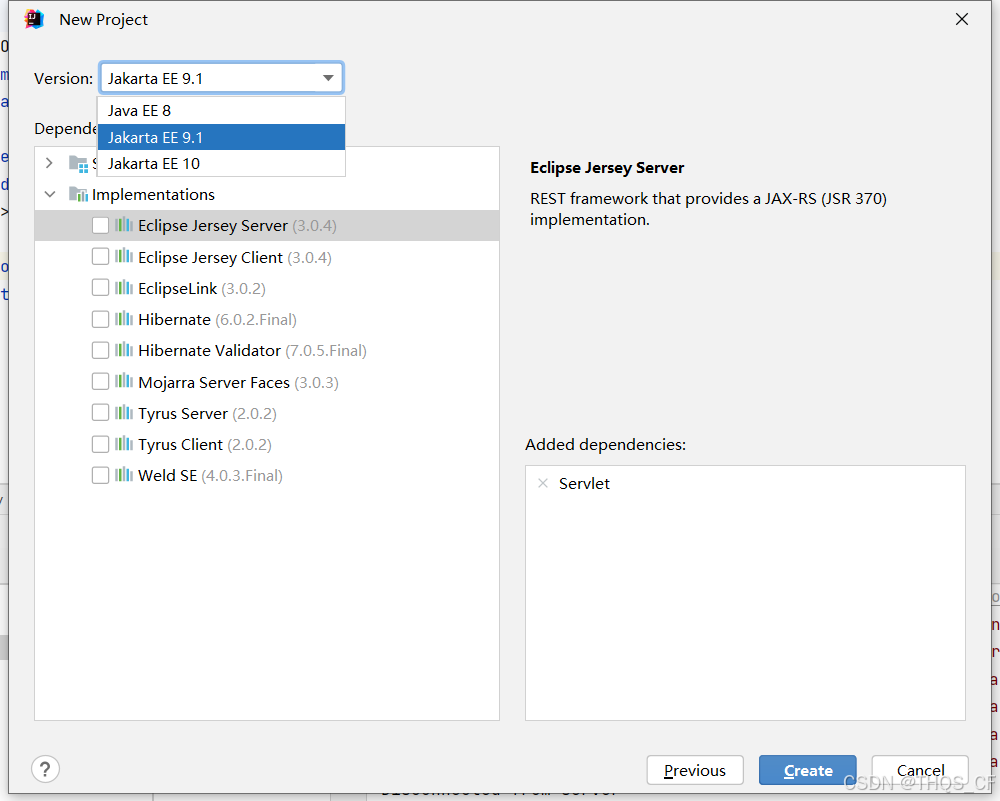
Task: Select the Tyrus Client (2.0.2) row text
Action: (205, 445)
